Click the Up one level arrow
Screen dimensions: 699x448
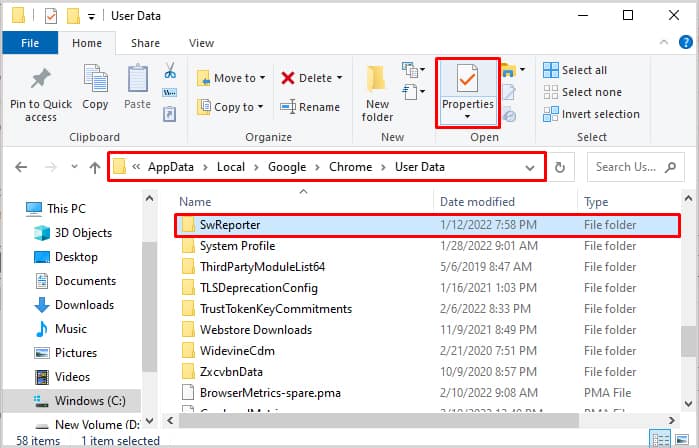(x=95, y=168)
